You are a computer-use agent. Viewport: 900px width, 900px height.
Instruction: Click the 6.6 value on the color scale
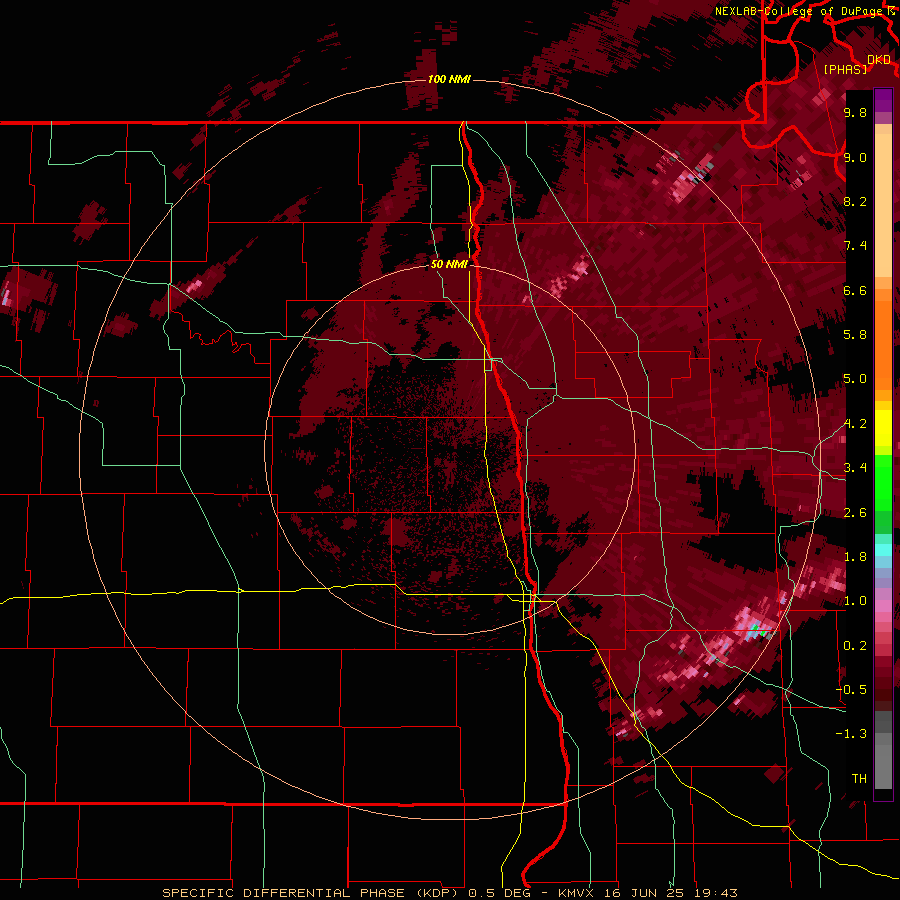[855, 290]
